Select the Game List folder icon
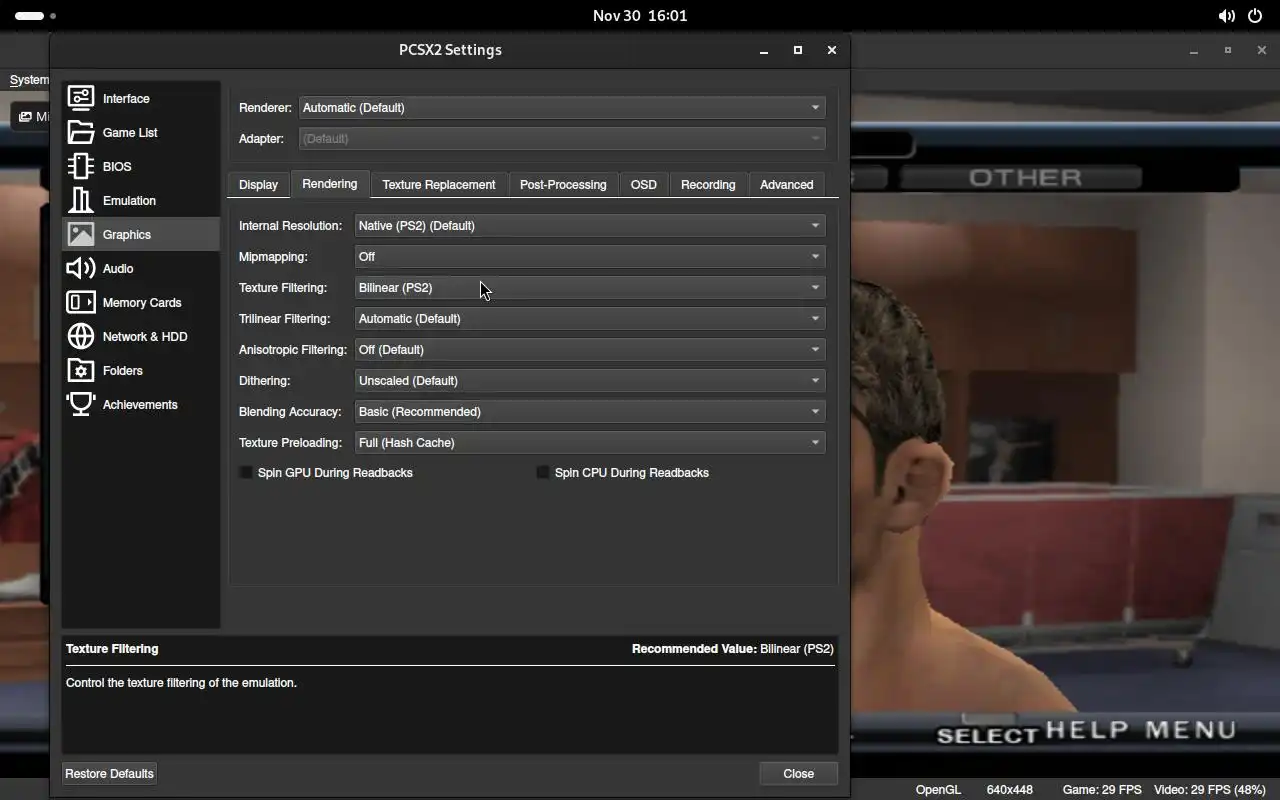This screenshot has height=800, width=1280. (81, 132)
